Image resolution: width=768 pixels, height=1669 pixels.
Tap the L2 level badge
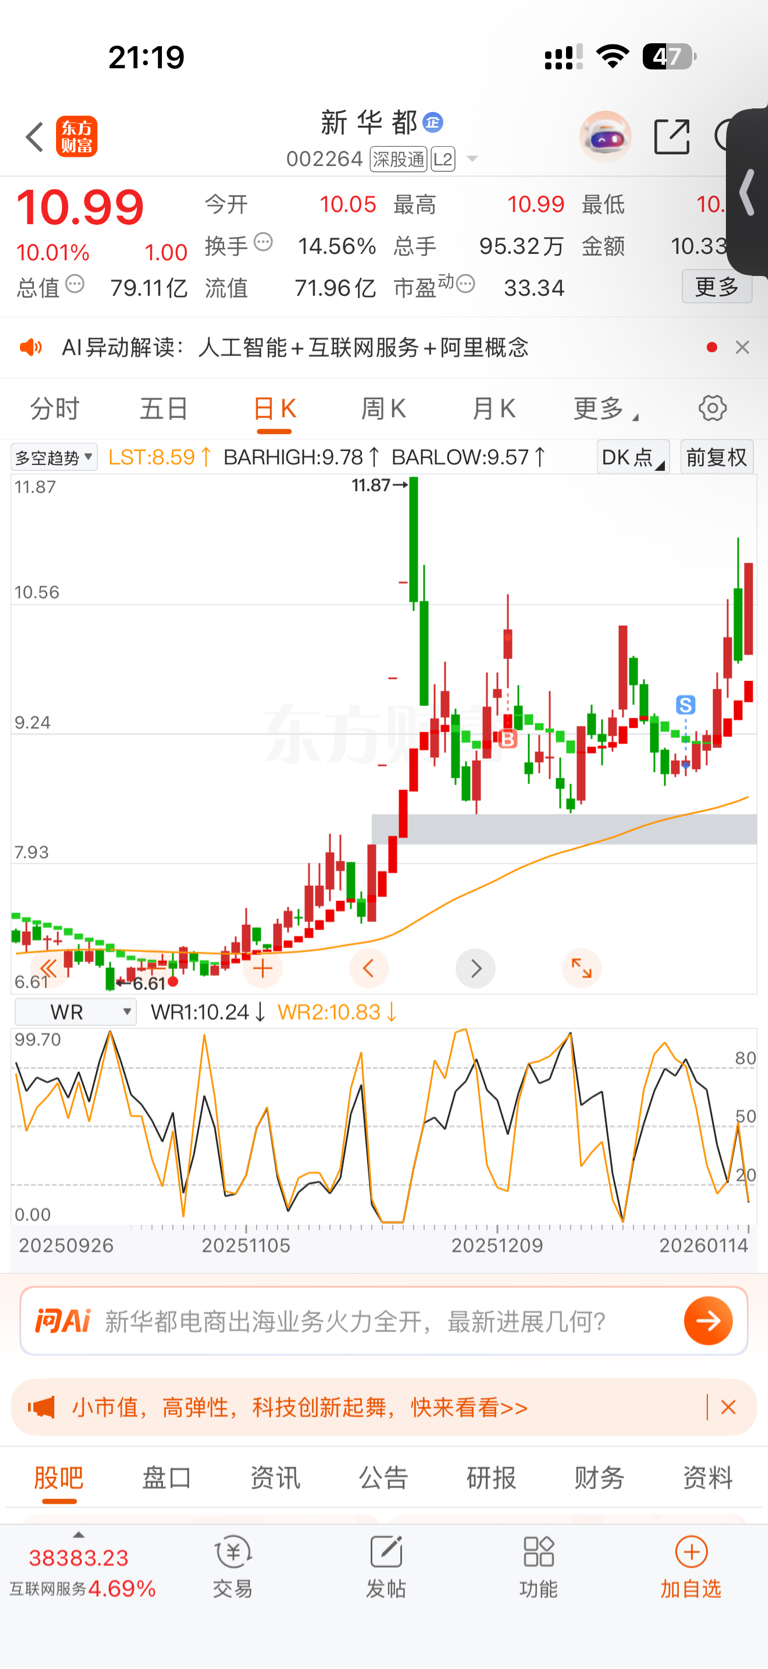tap(443, 159)
